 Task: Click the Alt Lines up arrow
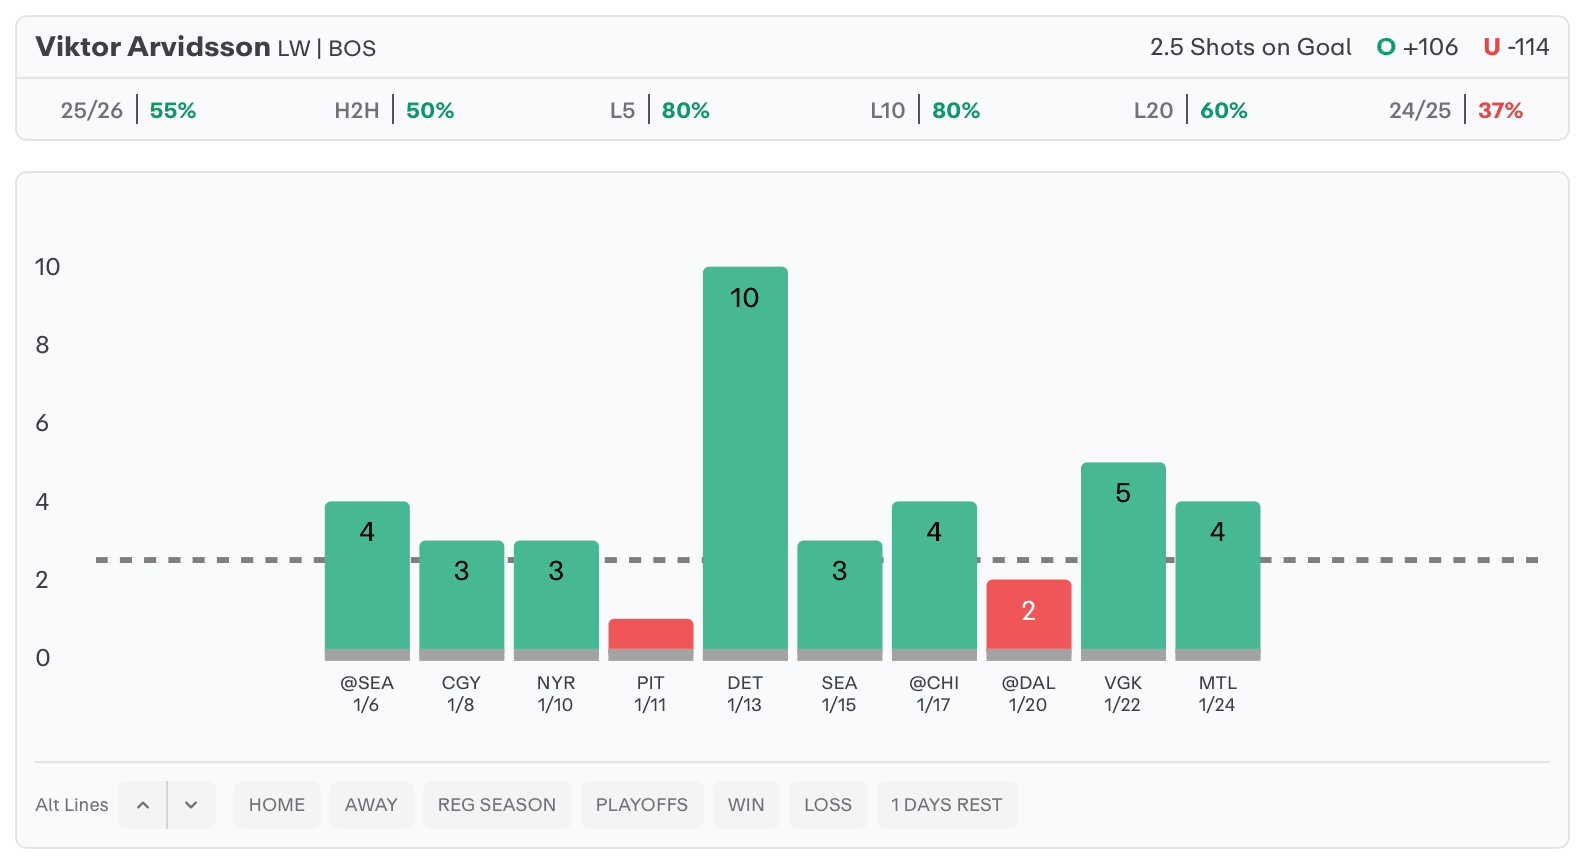point(143,805)
